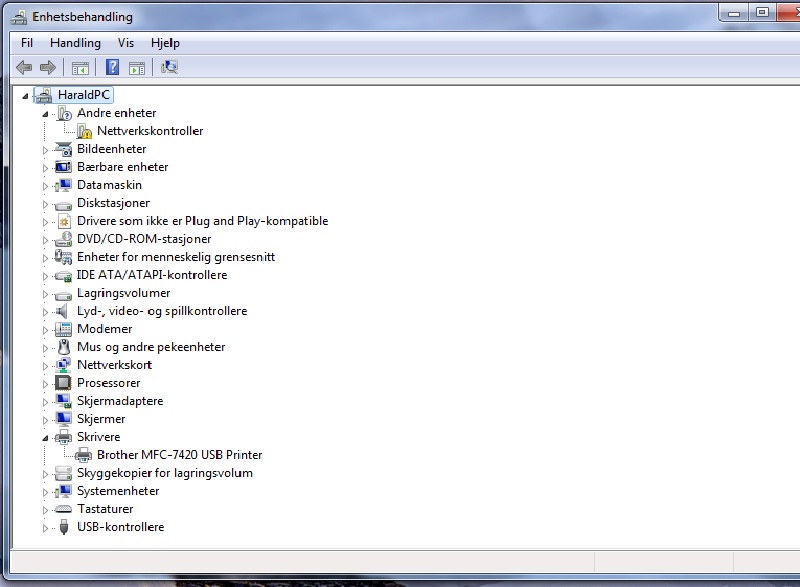800x587 pixels.
Task: Expand the USB-kontrollere arrow
Action: 45,528
